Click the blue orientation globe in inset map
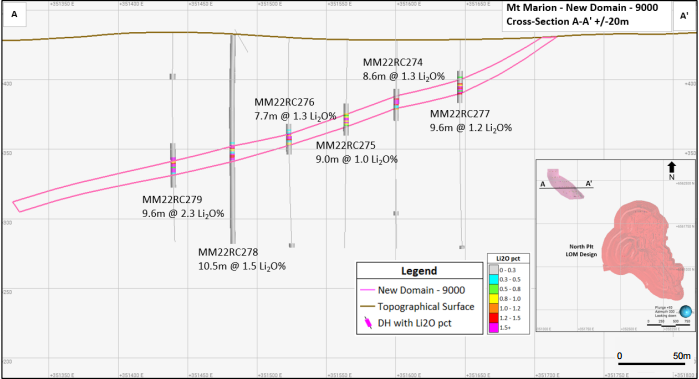 pos(685,311)
